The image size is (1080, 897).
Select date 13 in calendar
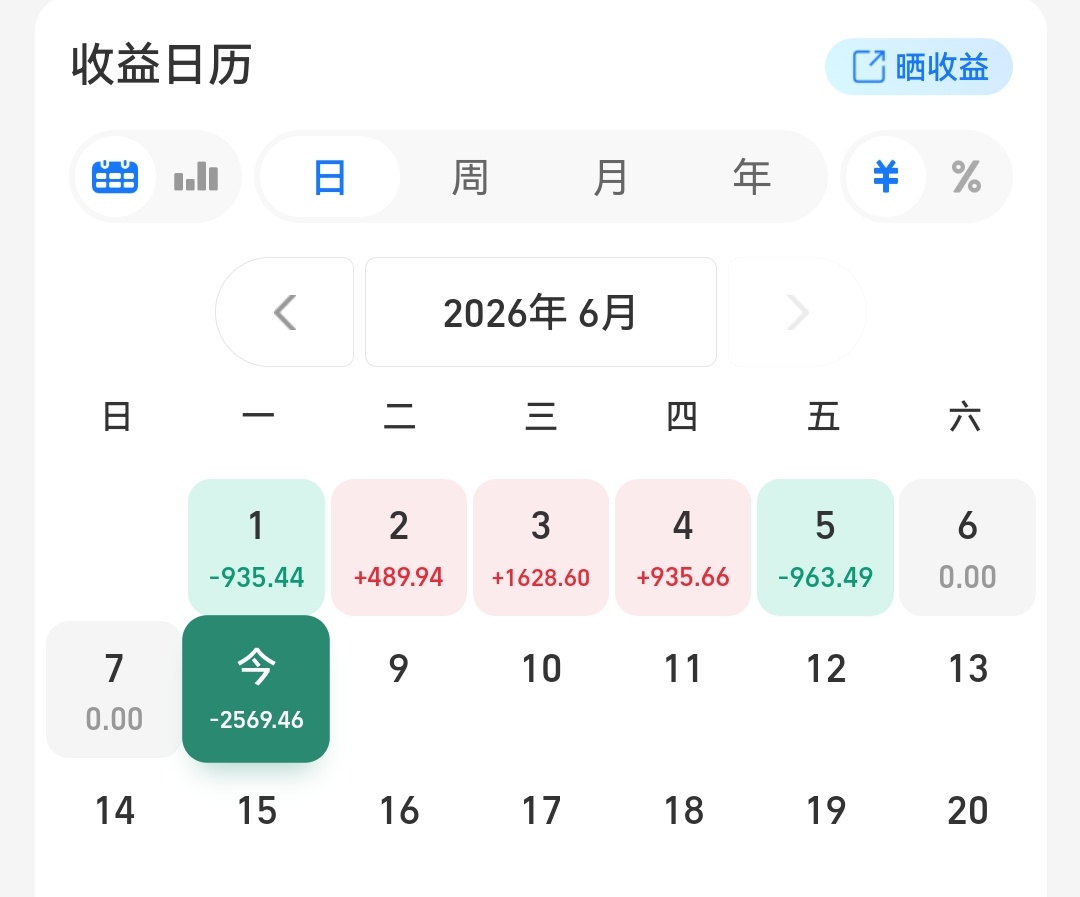(x=968, y=669)
